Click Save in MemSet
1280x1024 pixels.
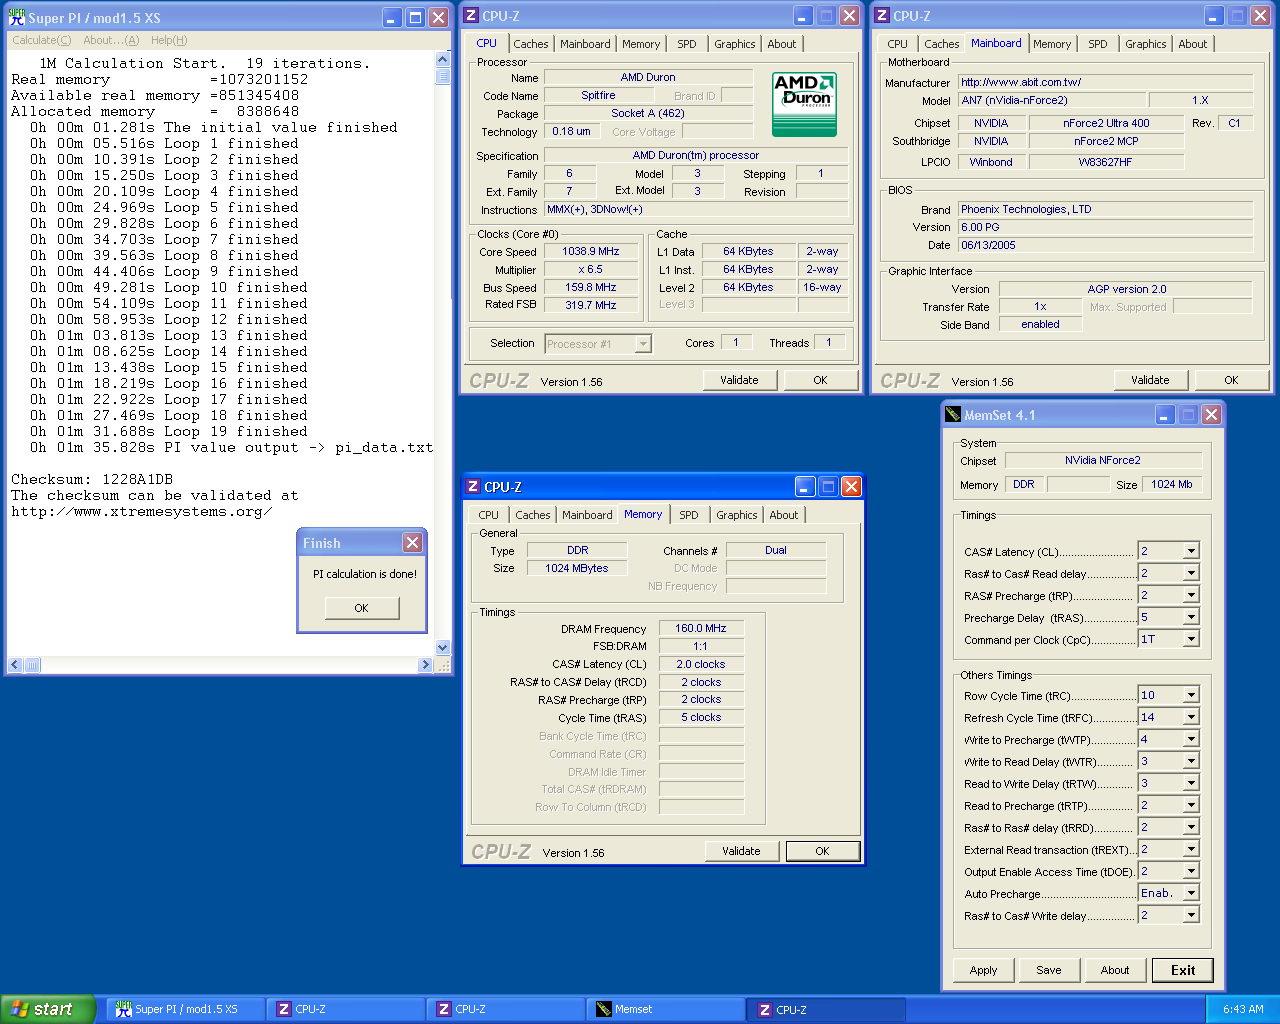click(1049, 970)
